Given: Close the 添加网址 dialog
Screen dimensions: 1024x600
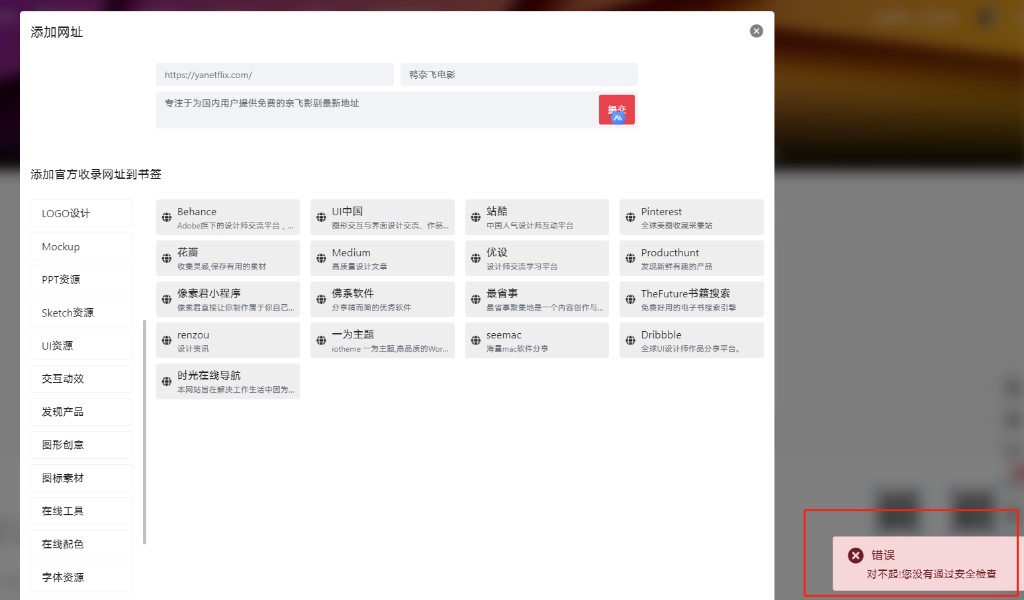Looking at the screenshot, I should tap(756, 31).
